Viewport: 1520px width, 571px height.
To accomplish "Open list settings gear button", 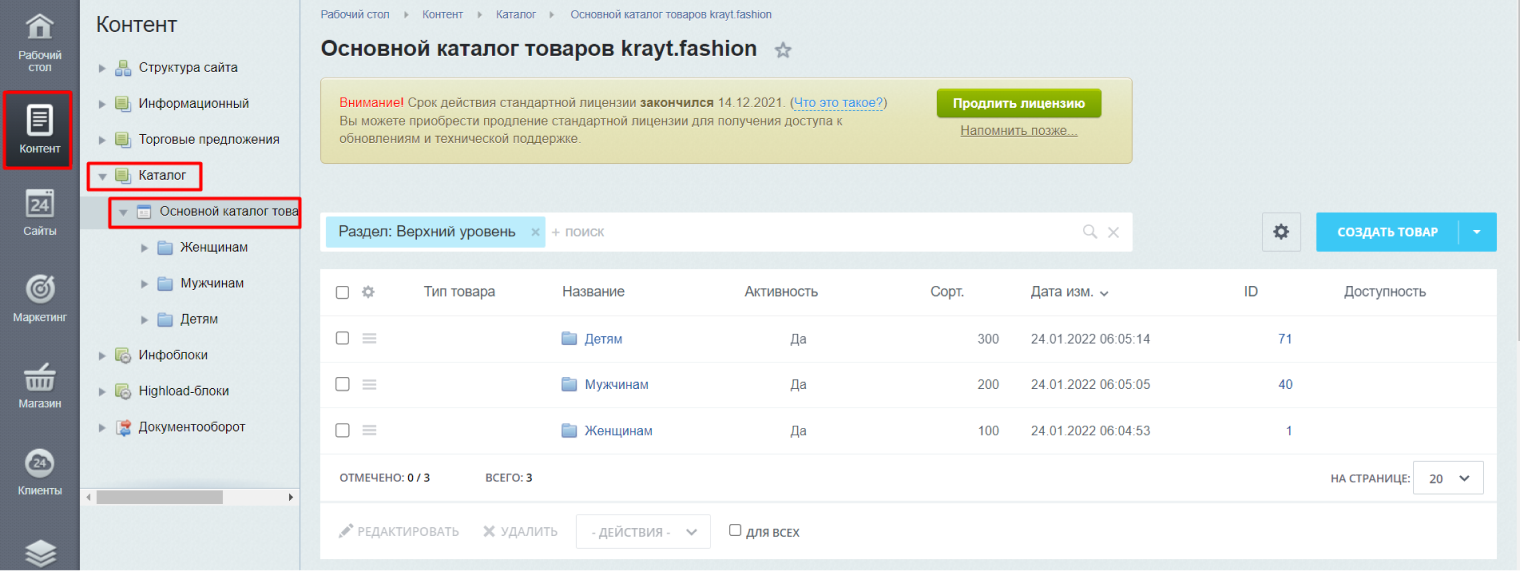I will tap(1281, 232).
